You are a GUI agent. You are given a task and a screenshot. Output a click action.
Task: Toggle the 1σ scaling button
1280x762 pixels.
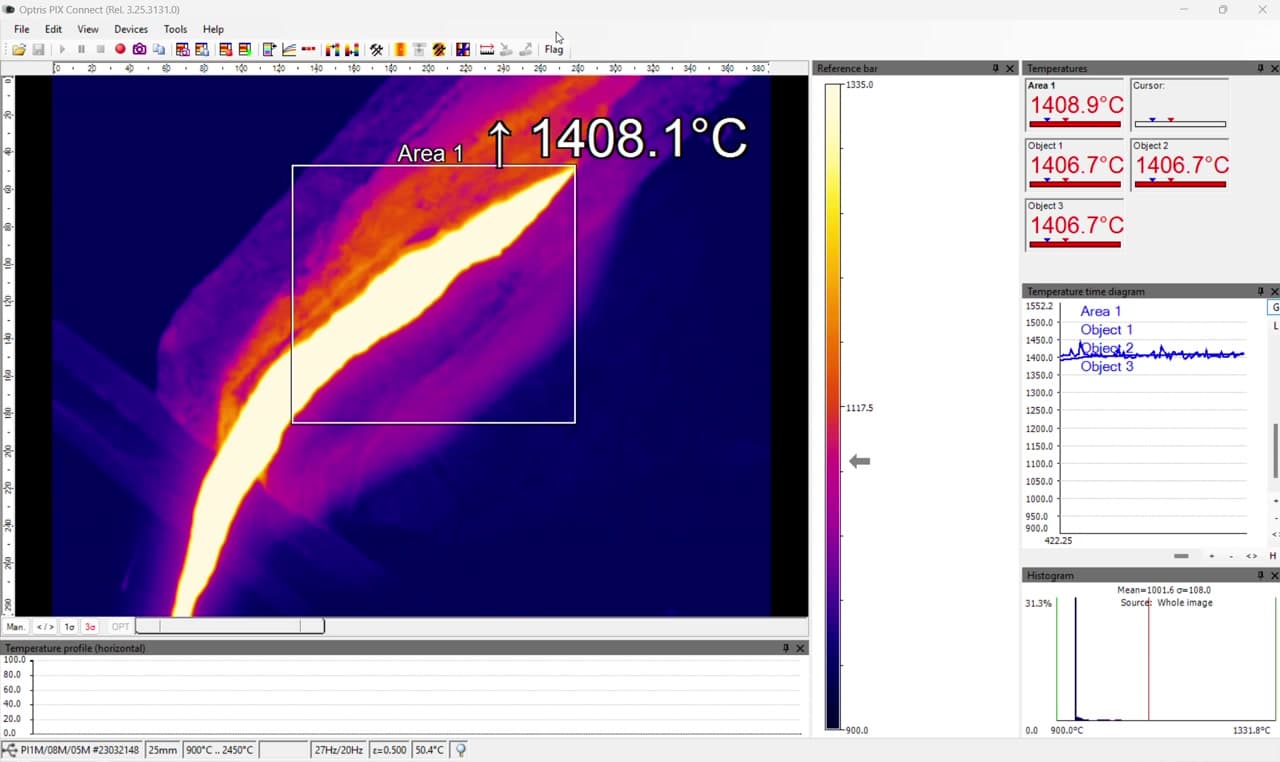tap(69, 627)
